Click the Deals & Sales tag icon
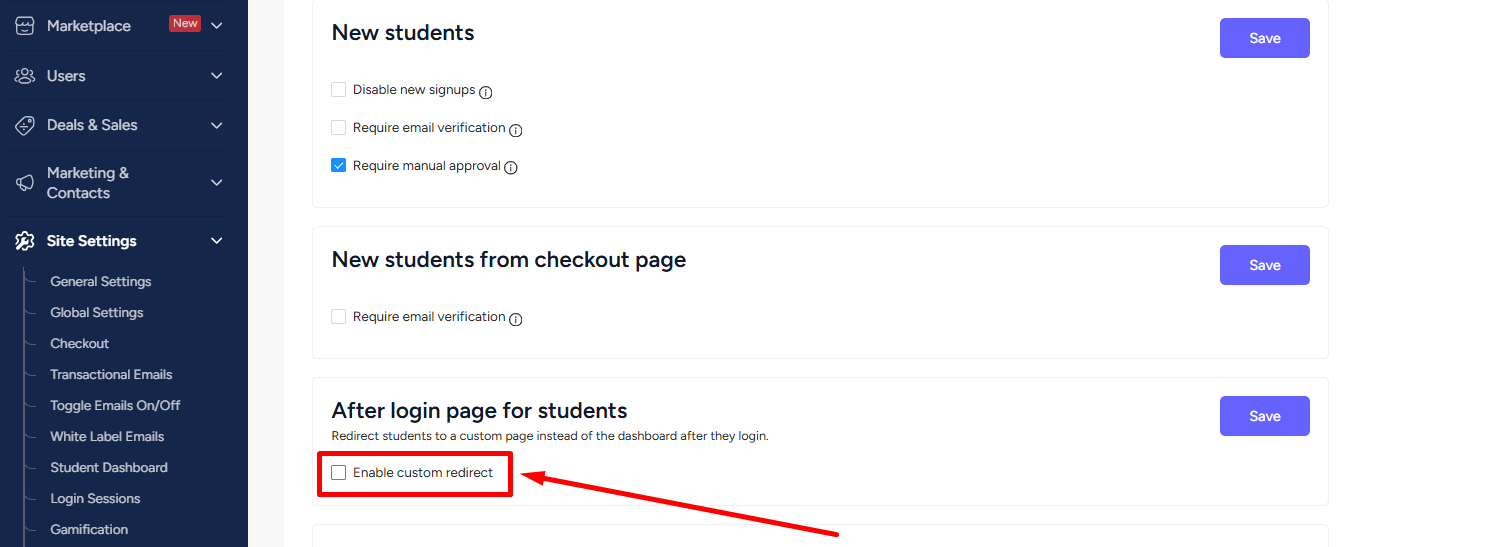The width and height of the screenshot is (1495, 547). (x=25, y=125)
